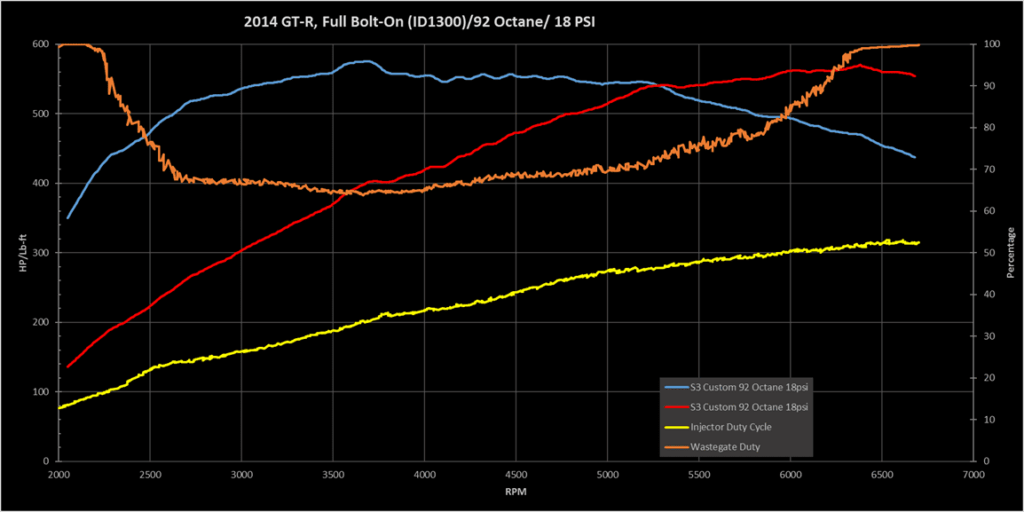Screen dimensions: 1024x512
Task: Click the 2500 tick on the RPM axis
Action: 150,474
